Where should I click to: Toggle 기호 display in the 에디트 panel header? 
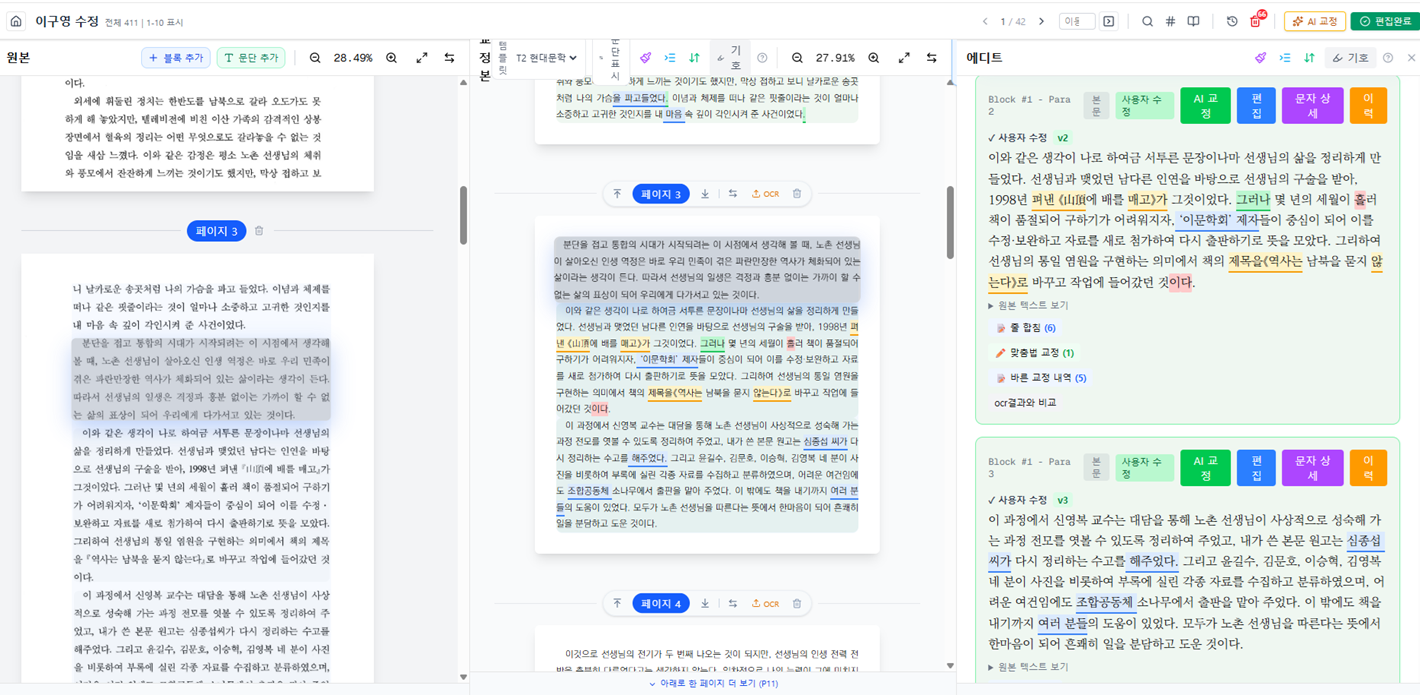click(1349, 58)
